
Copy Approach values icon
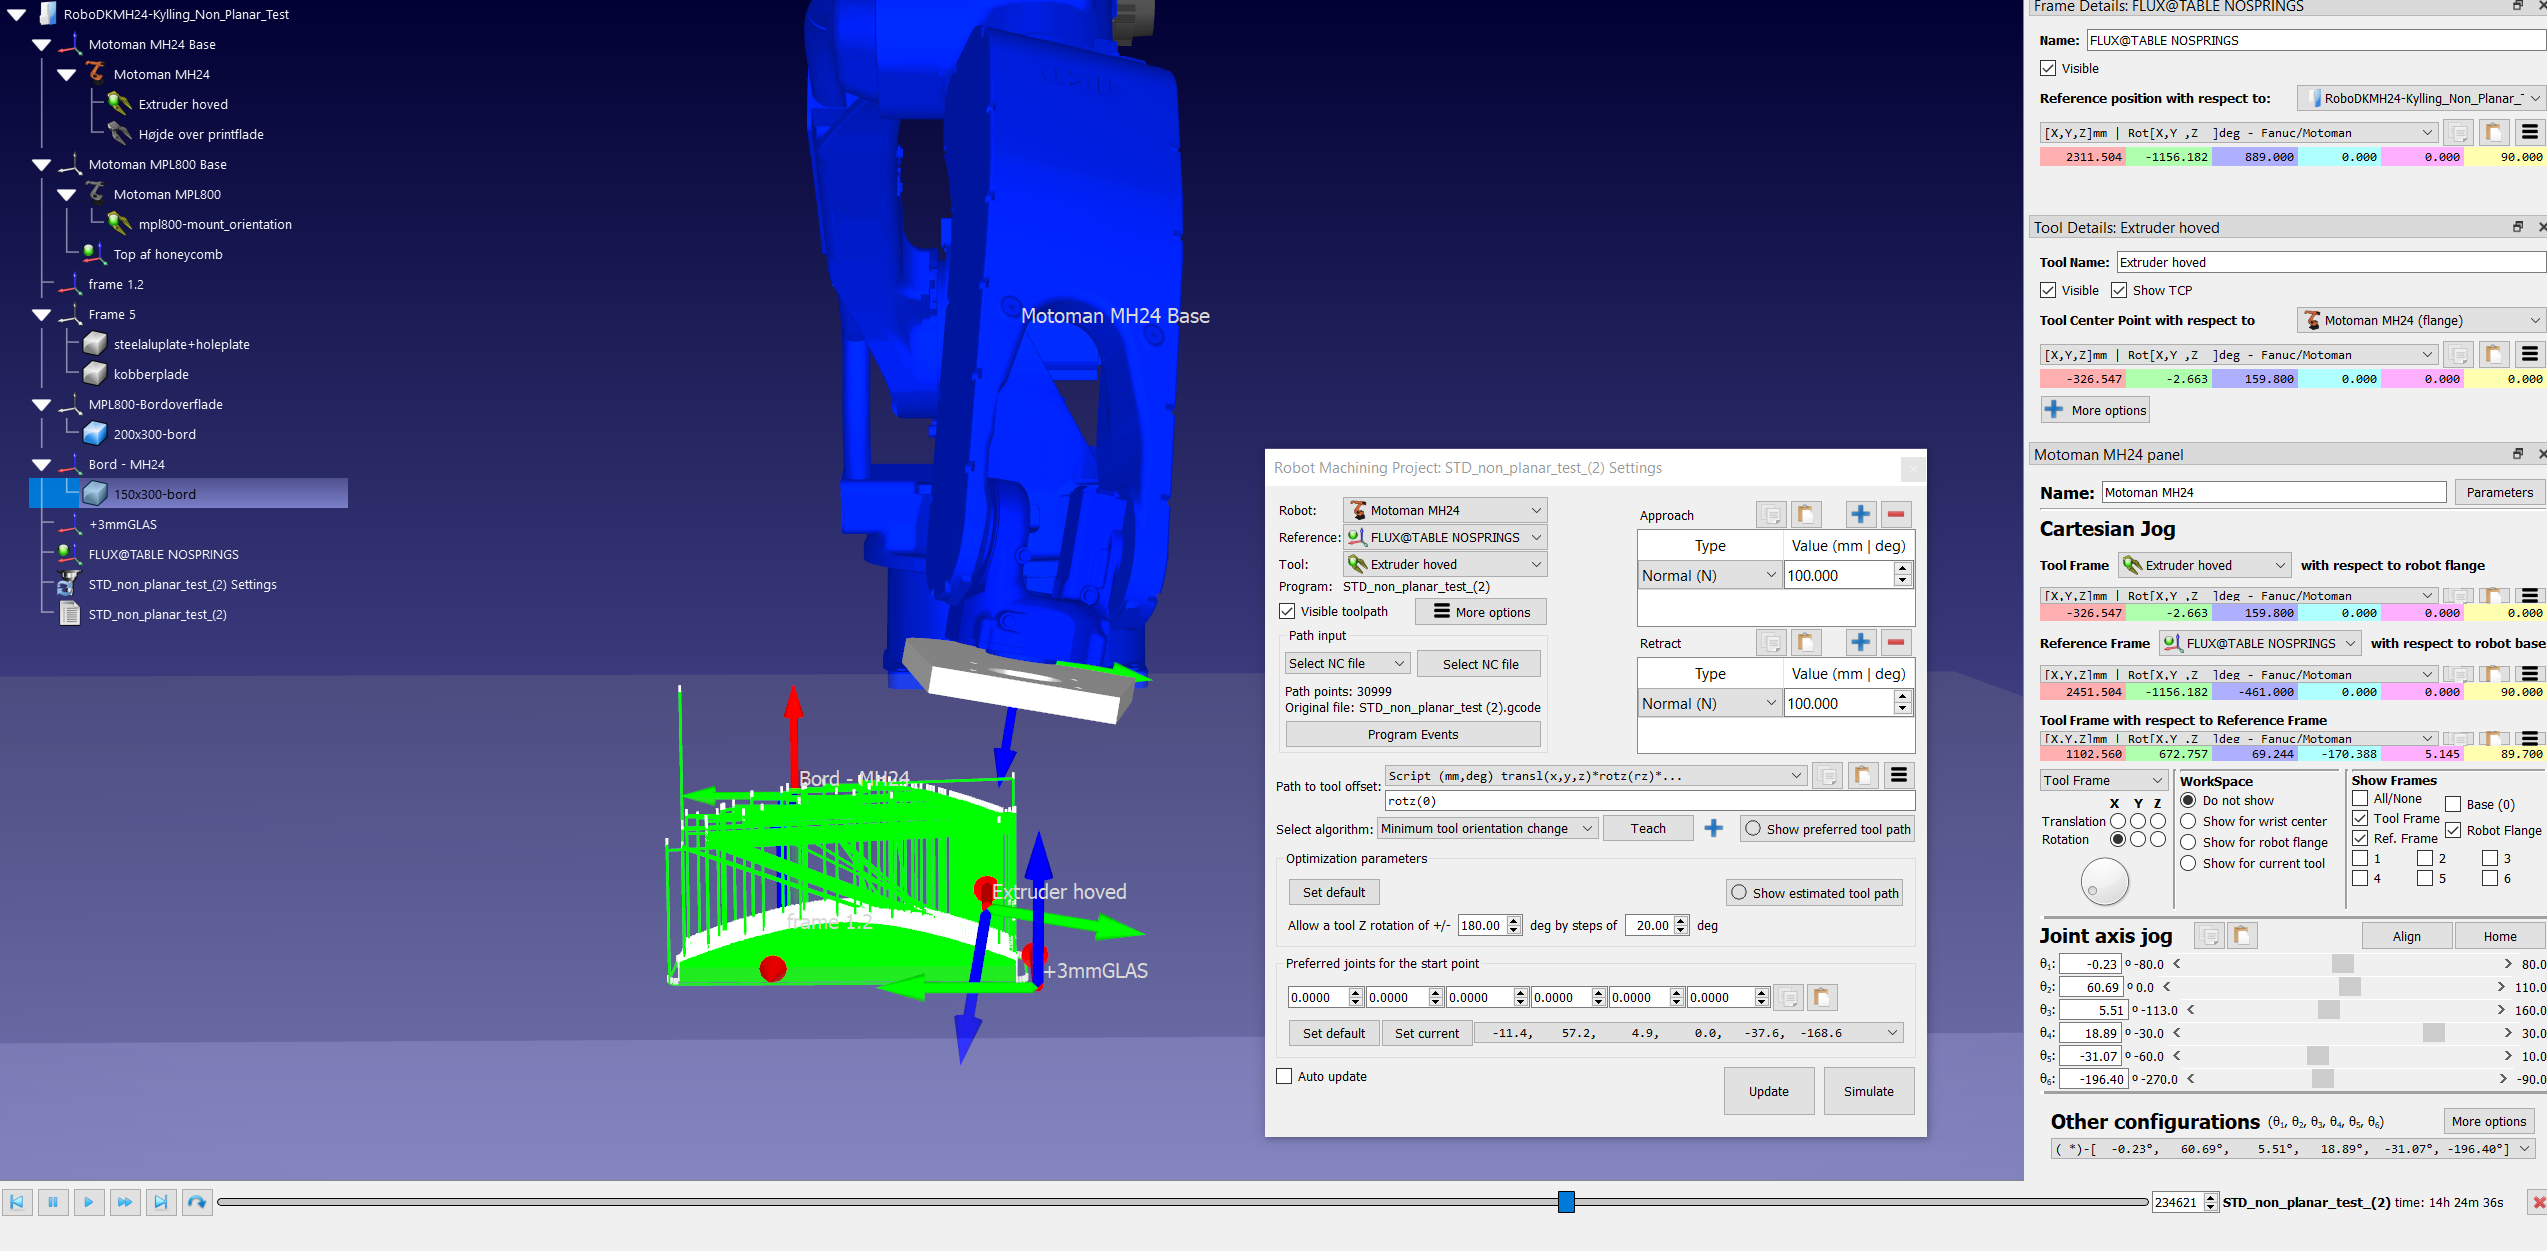pyautogui.click(x=1771, y=514)
